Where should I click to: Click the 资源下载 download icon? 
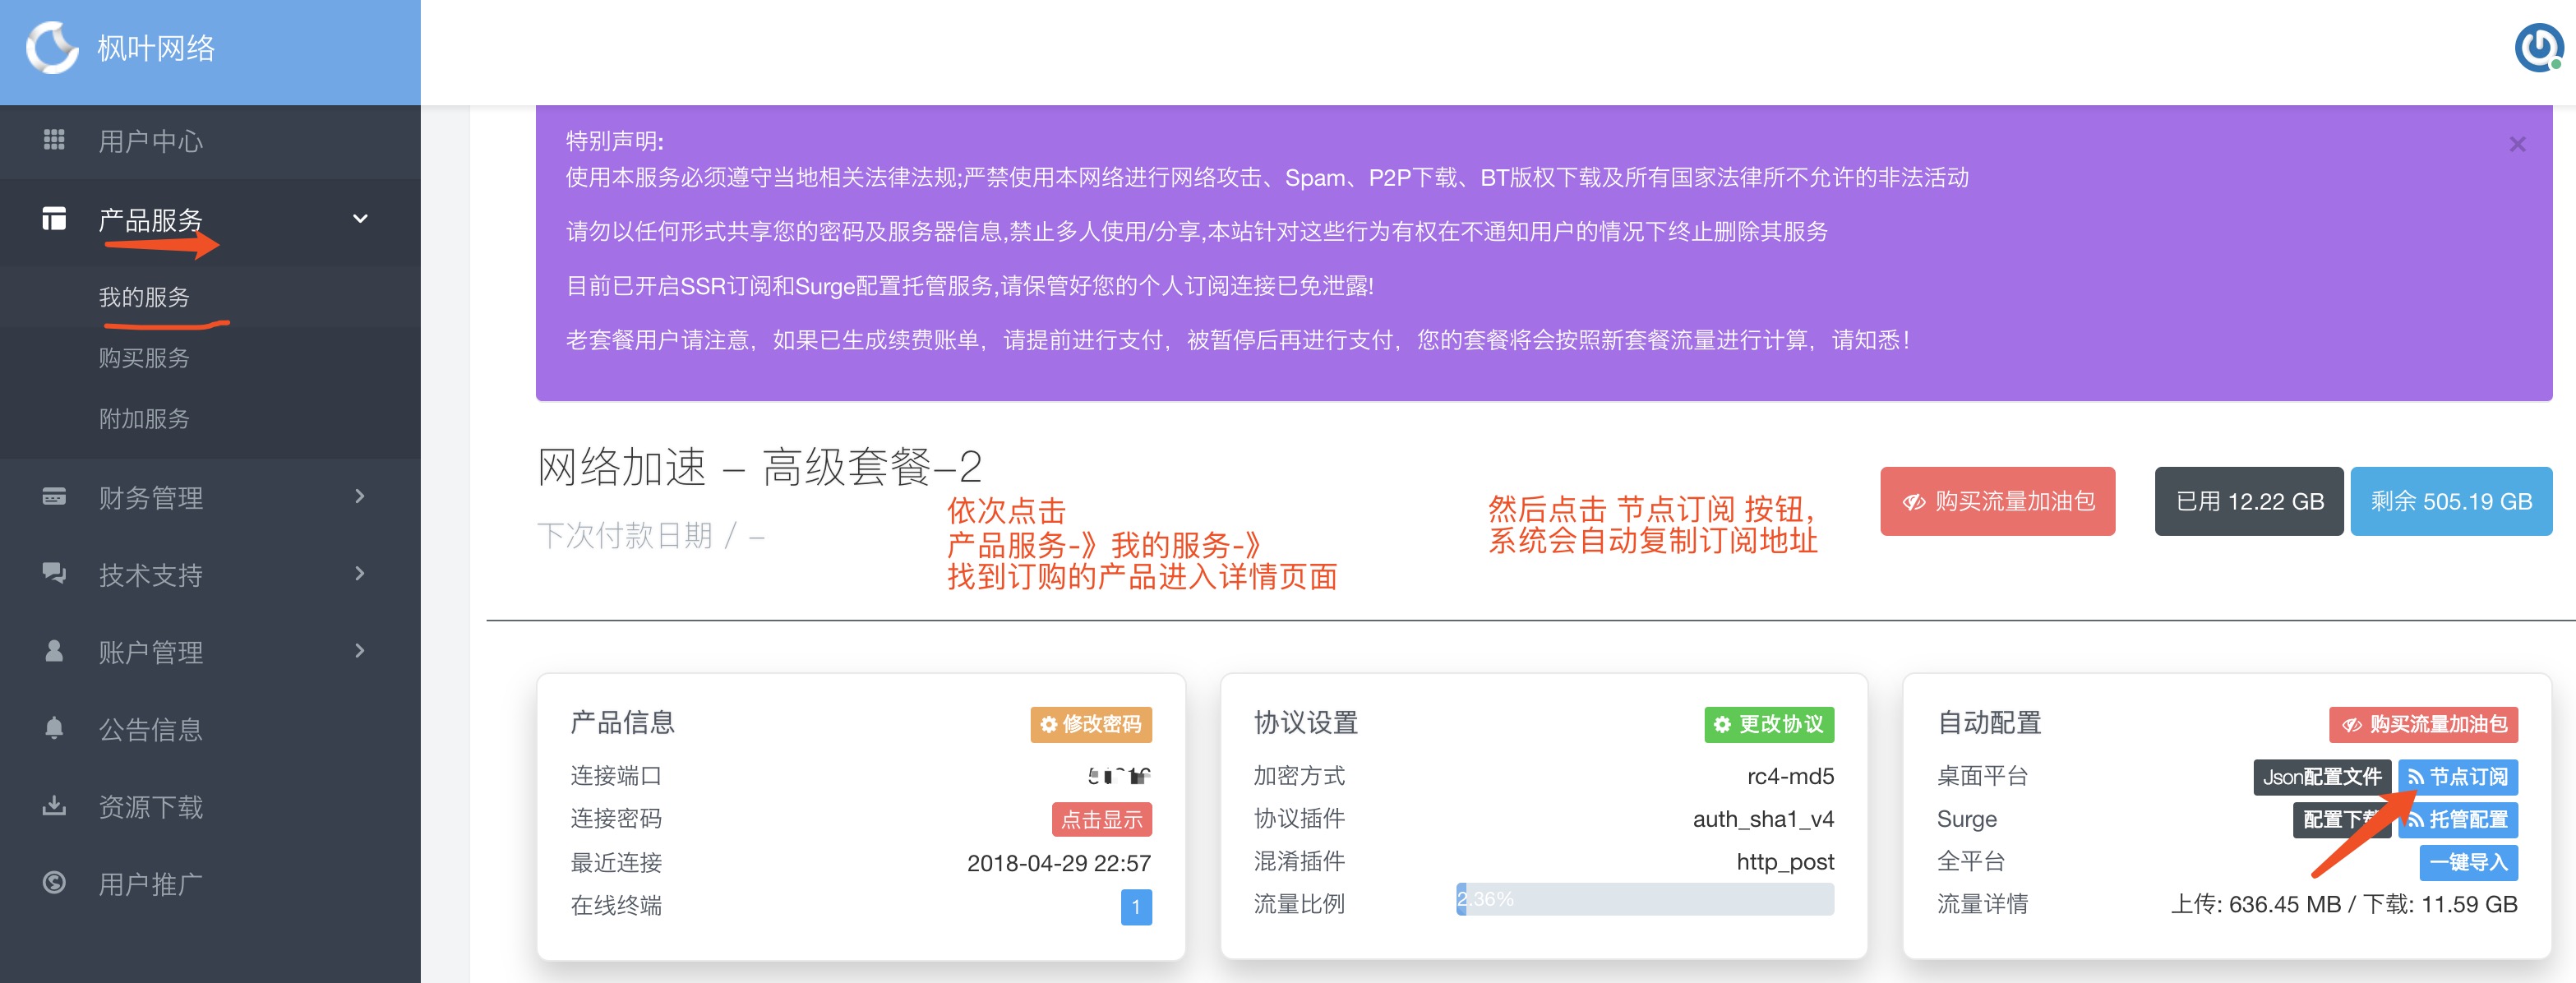tap(54, 806)
